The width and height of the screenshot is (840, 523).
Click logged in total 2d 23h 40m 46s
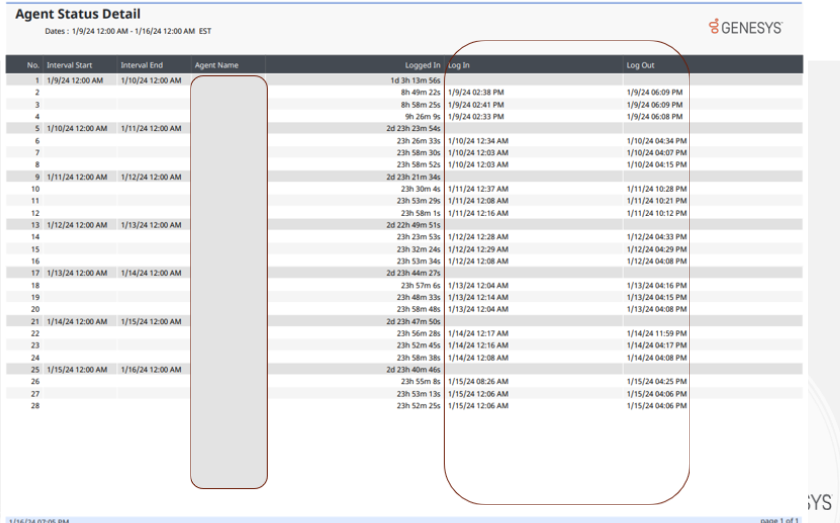(414, 370)
